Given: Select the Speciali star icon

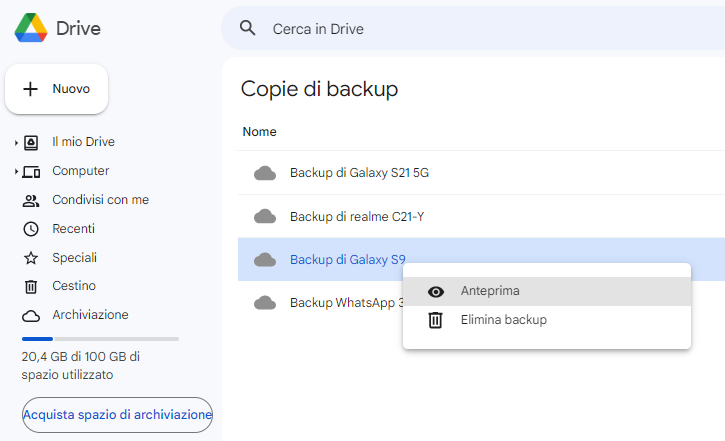Looking at the screenshot, I should tap(31, 258).
